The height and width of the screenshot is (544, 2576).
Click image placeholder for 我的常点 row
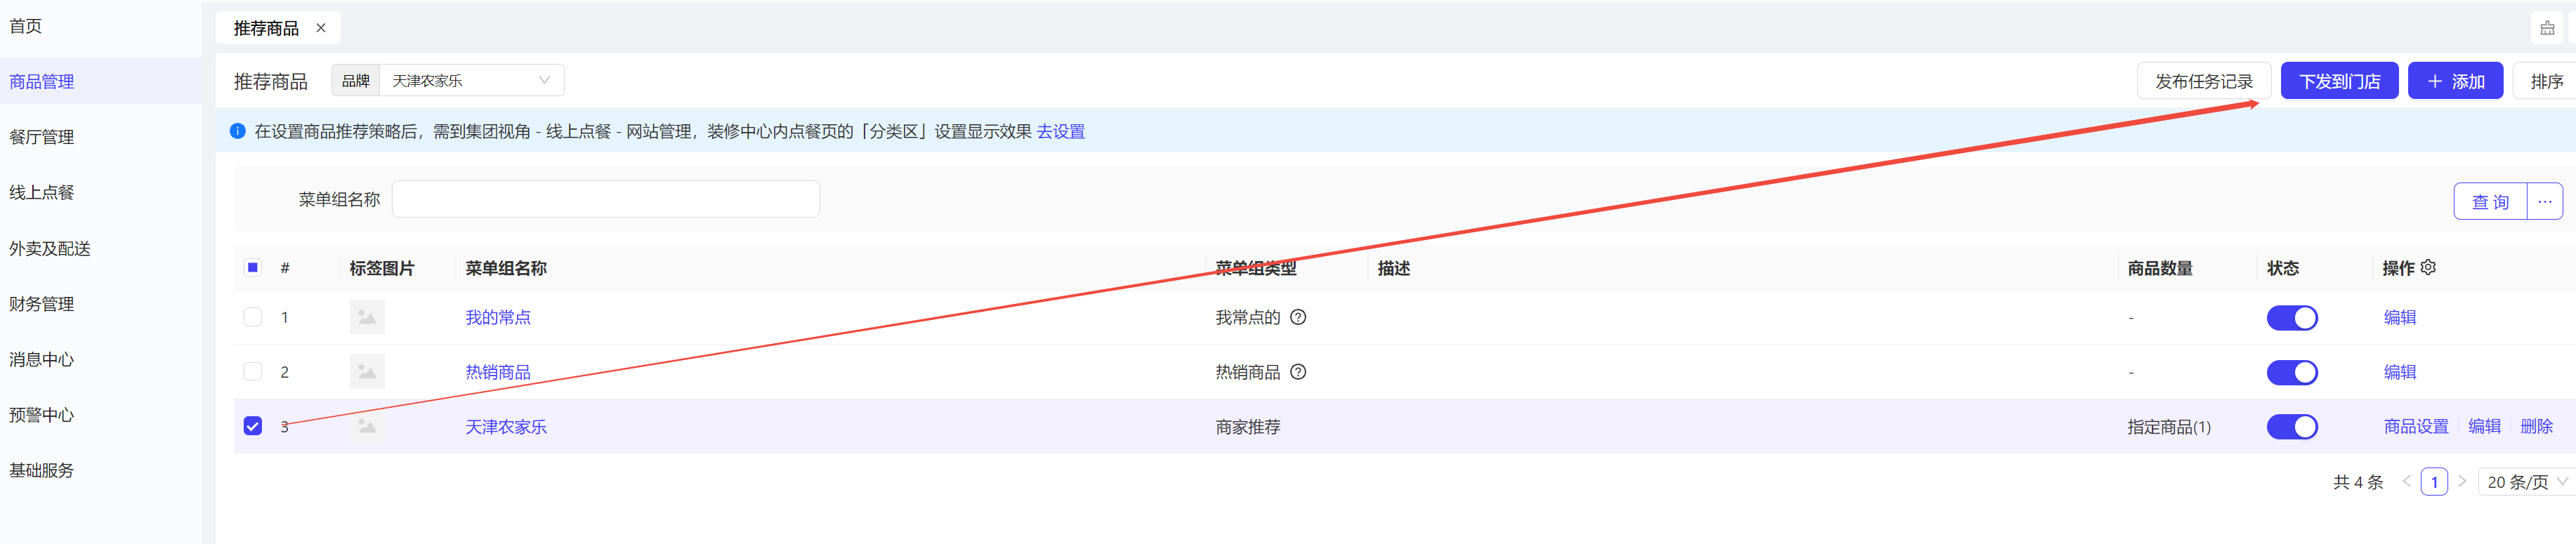(367, 317)
